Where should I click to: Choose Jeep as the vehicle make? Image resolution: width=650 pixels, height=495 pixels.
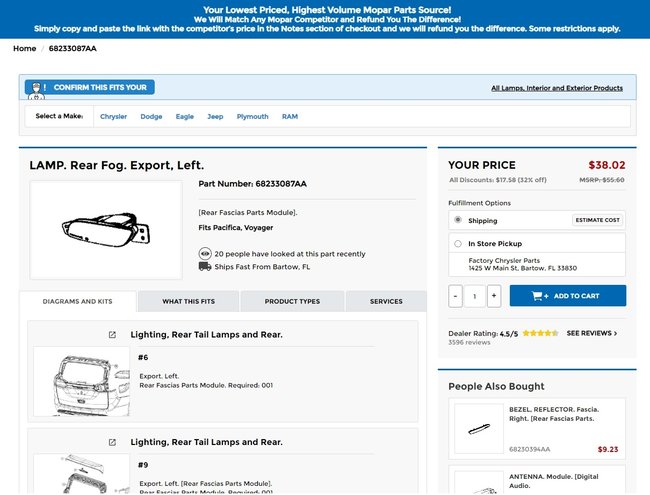[x=215, y=117]
